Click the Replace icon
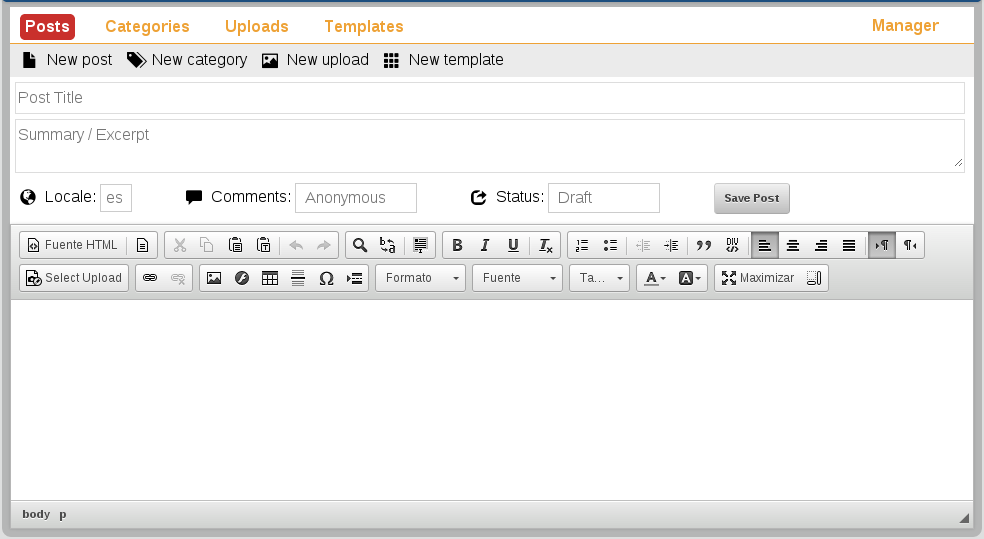Screen dimensions: 984x539 coord(387,245)
